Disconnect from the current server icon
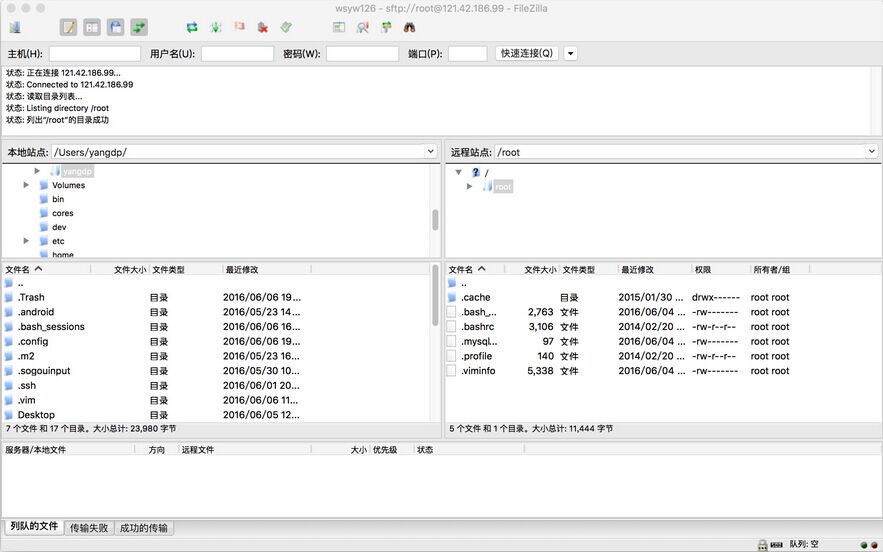The image size is (883, 552). click(262, 27)
